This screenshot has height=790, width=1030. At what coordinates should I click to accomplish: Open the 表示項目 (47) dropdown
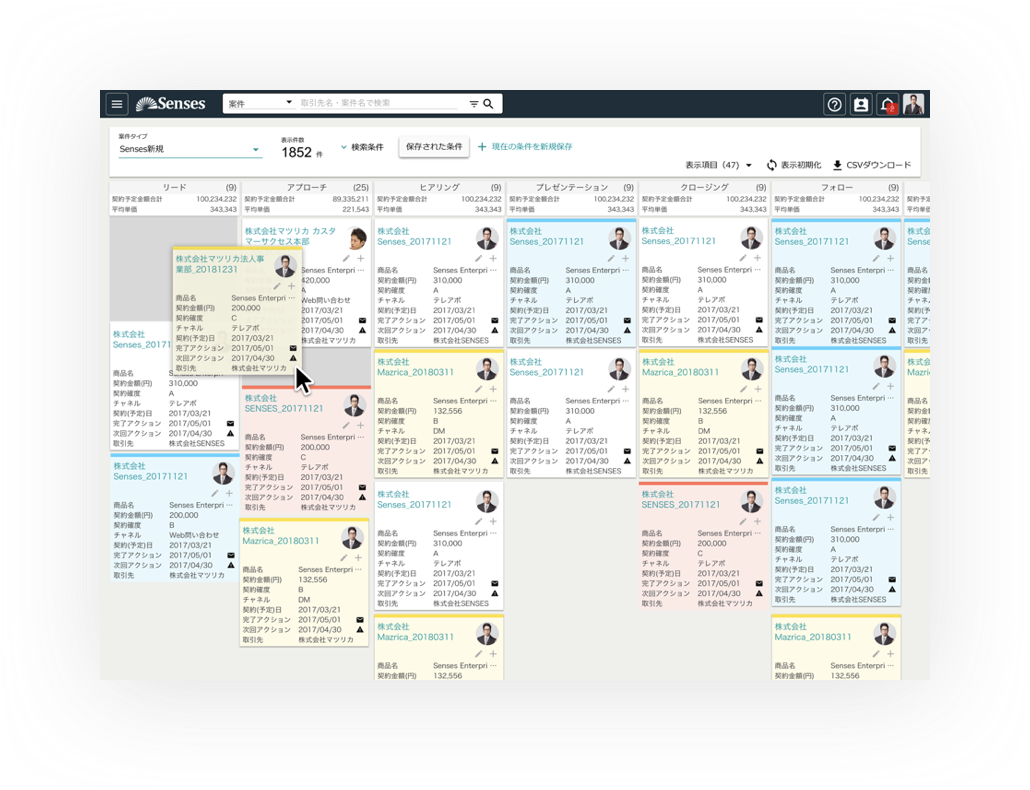[719, 165]
